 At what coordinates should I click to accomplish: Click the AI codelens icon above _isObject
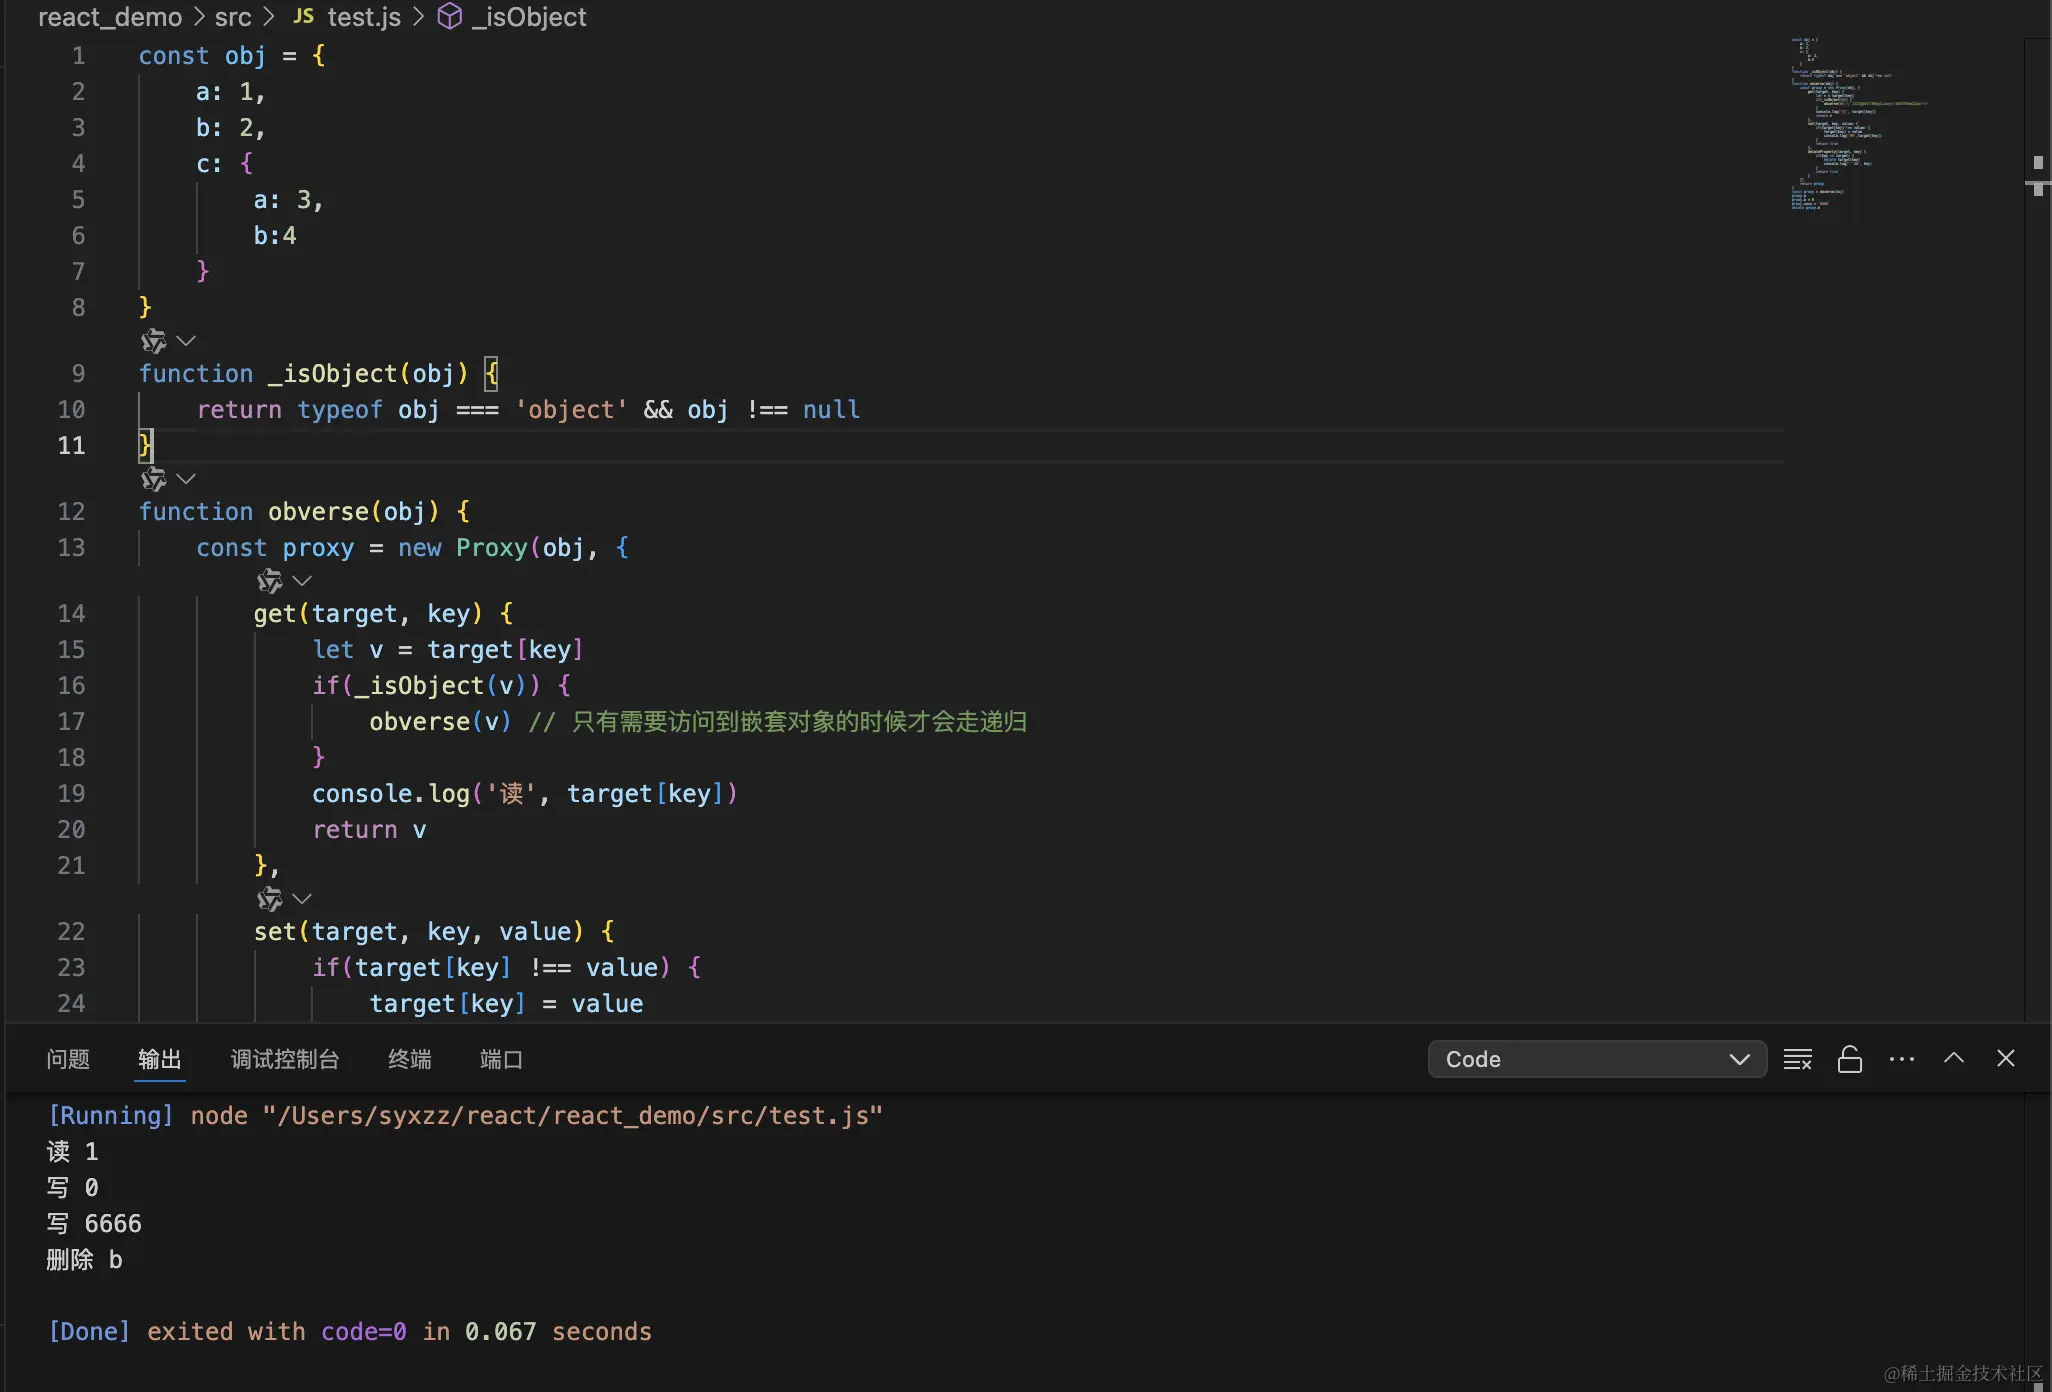click(x=153, y=341)
